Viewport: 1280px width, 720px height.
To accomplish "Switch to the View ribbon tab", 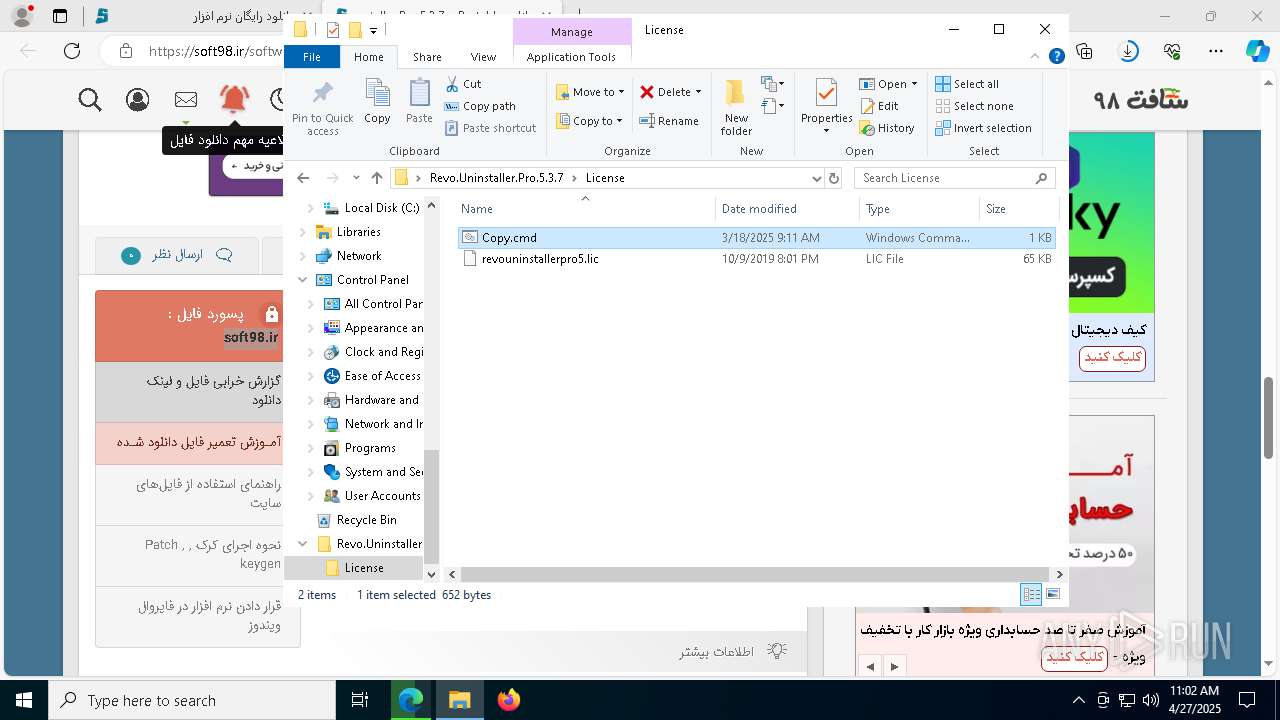I will [483, 57].
